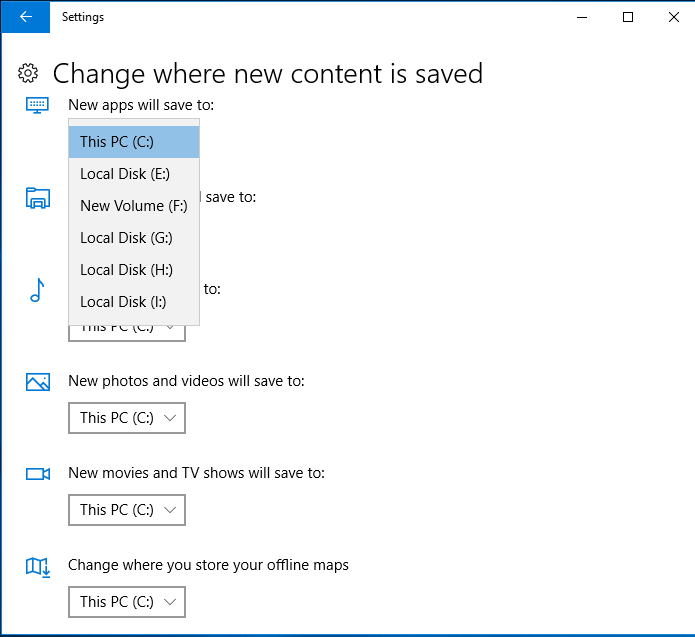Click the photos and videos icon

coord(37,382)
